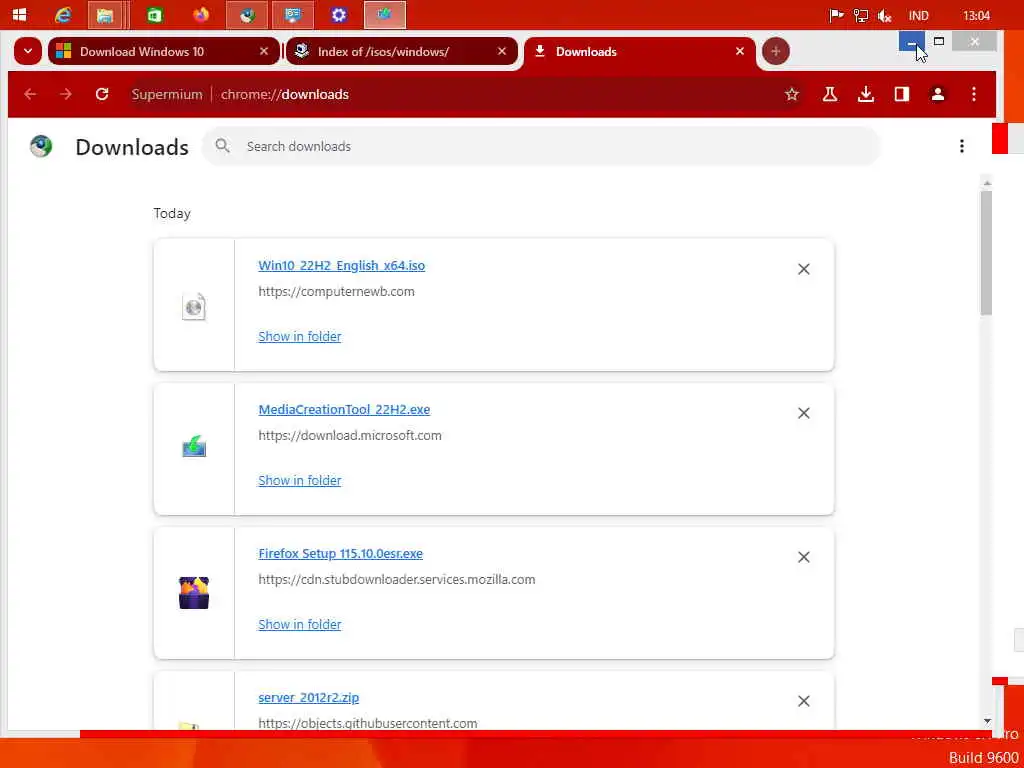1024x768 pixels.
Task: Maximize the browser window
Action: coord(938,41)
